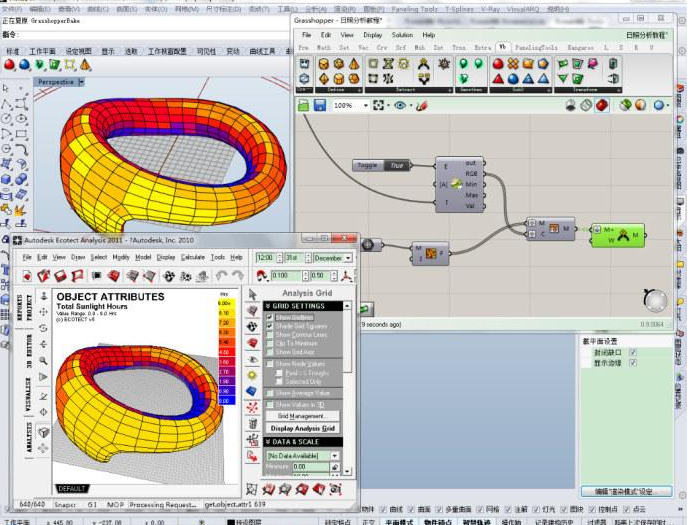Image resolution: width=690 pixels, height=525 pixels.
Task: Click the Grid Management button
Action: pyautogui.click(x=303, y=416)
